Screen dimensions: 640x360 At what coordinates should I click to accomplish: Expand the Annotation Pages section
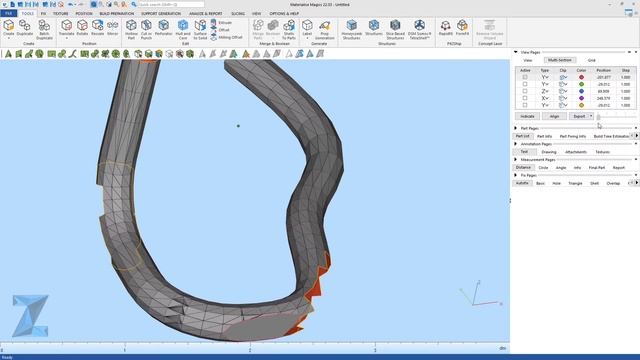point(516,144)
